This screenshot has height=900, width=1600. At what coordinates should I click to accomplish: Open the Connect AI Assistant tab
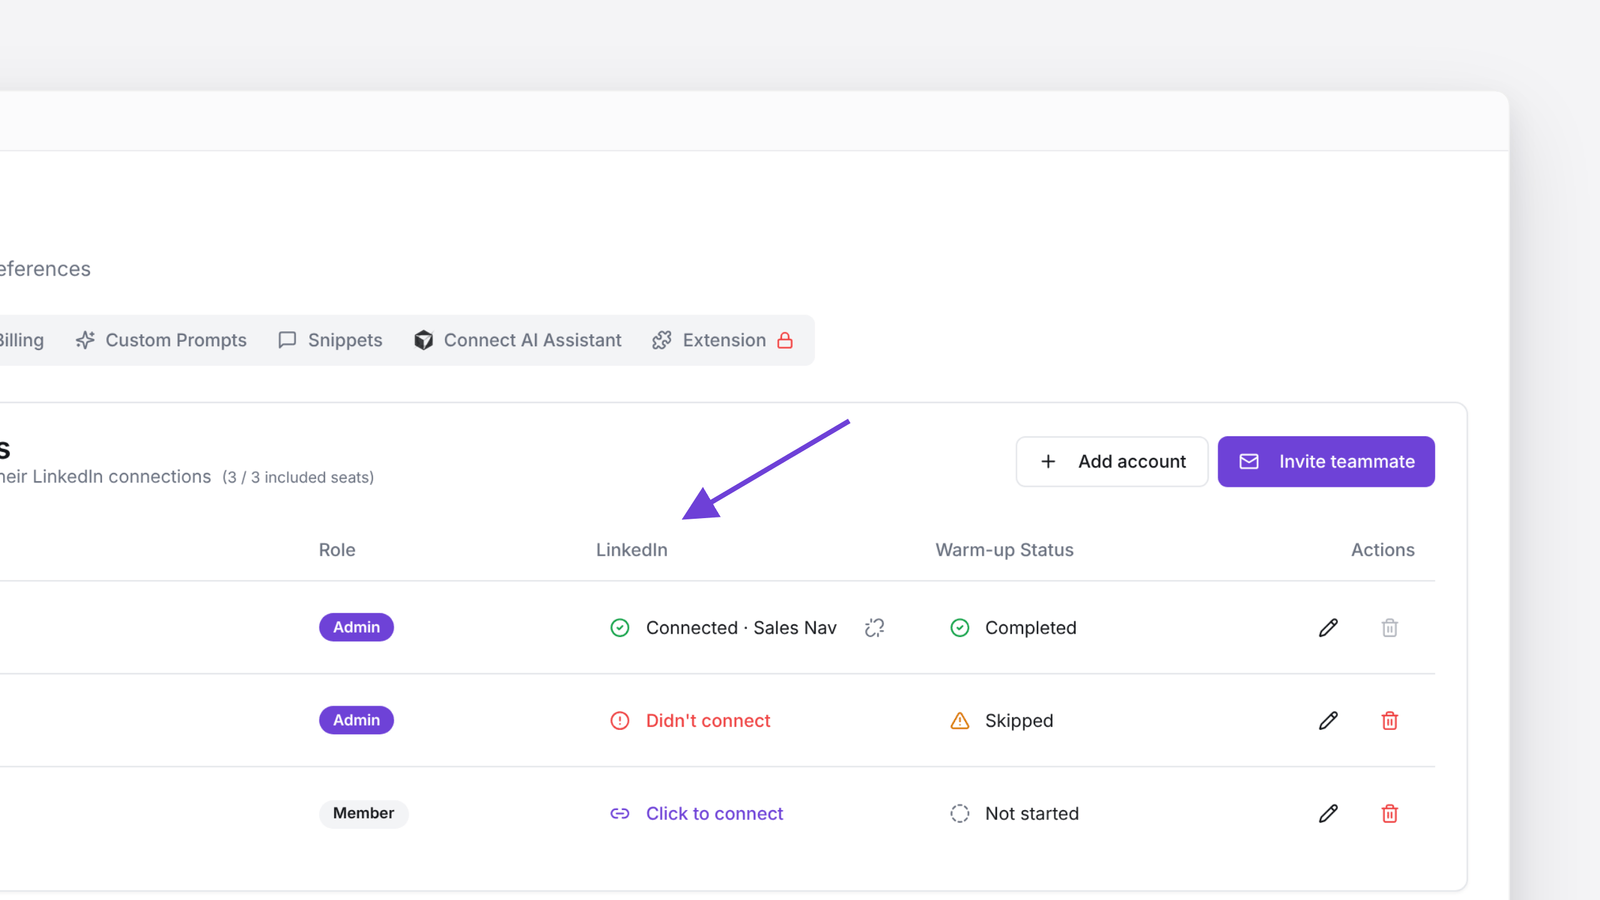coord(518,340)
